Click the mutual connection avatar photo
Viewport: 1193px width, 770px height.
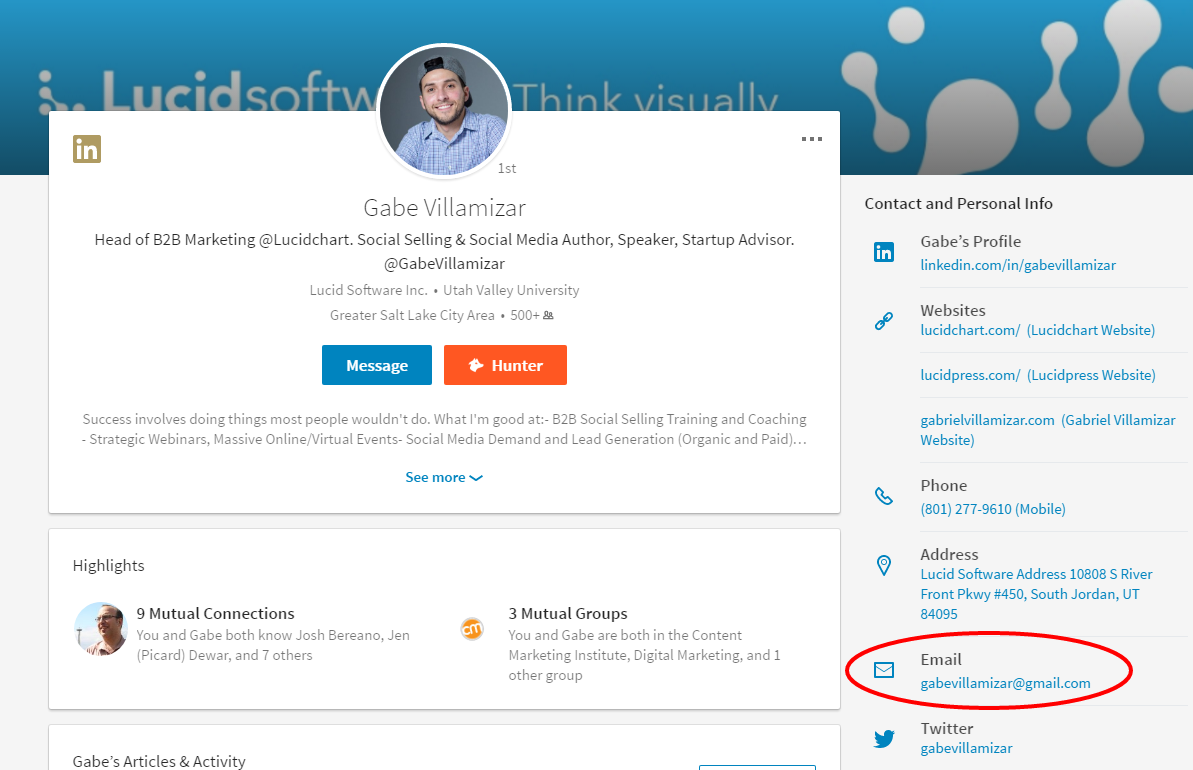(100, 628)
